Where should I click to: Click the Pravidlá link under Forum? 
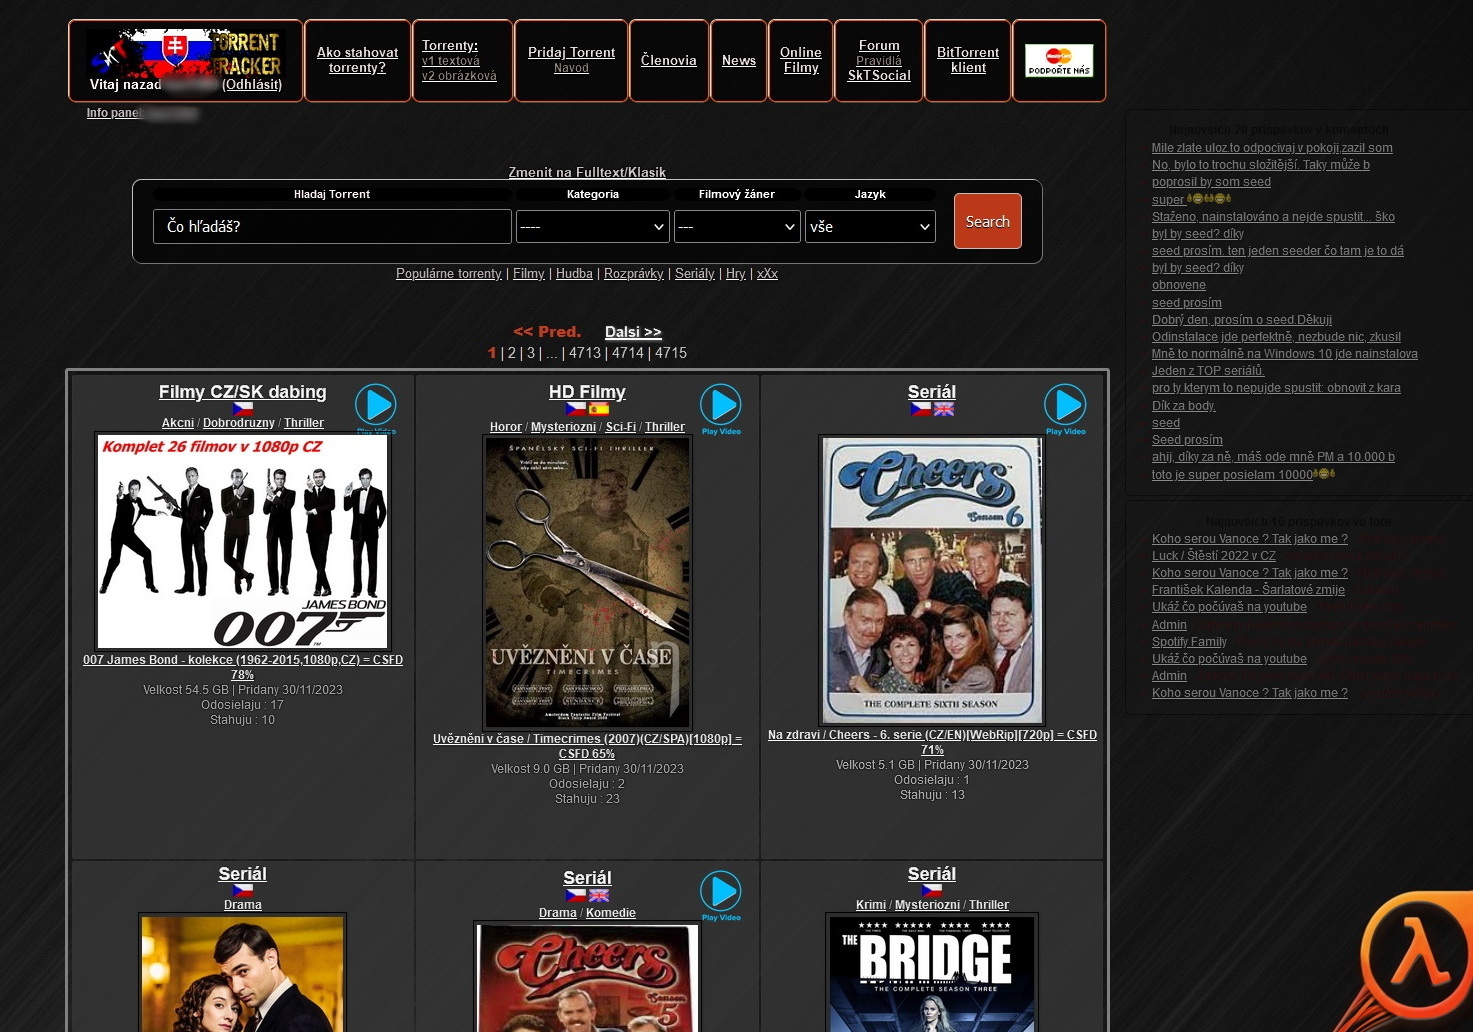tap(879, 61)
